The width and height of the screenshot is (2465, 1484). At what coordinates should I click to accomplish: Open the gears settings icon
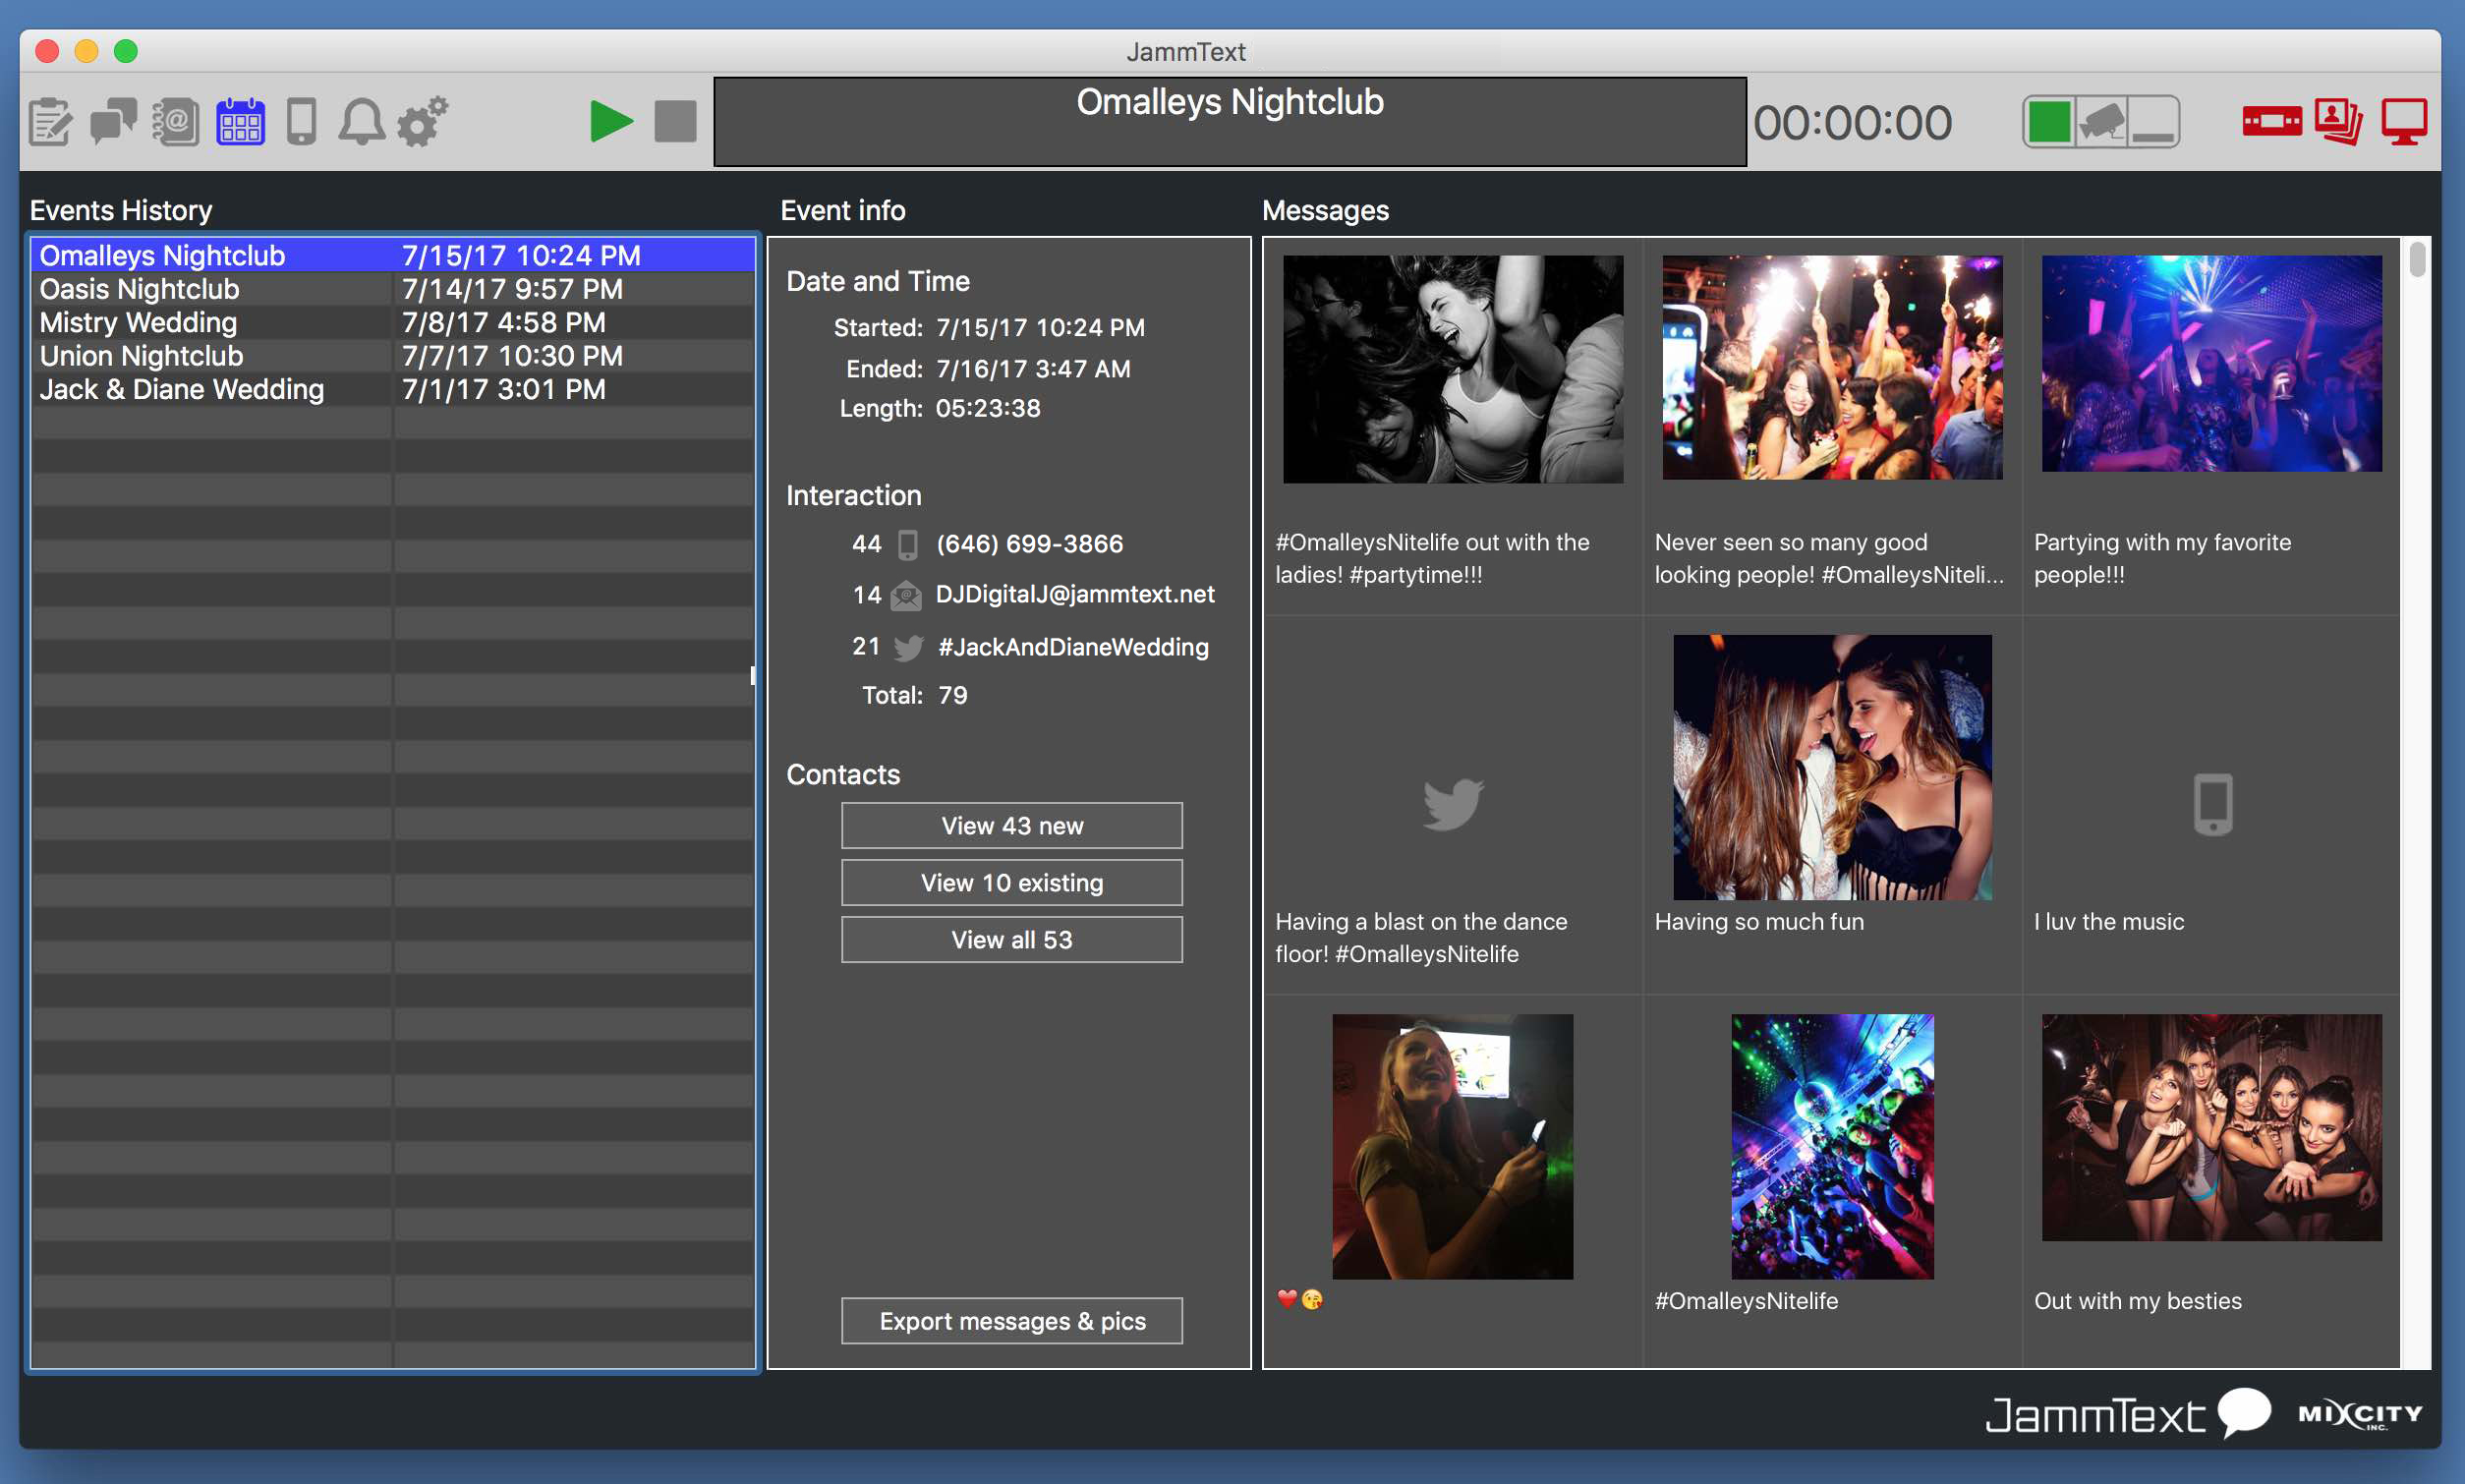coord(422,122)
